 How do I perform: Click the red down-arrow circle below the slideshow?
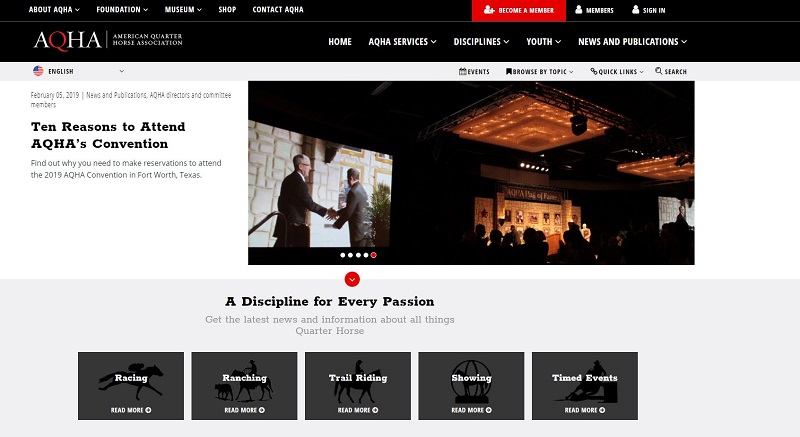coord(352,279)
